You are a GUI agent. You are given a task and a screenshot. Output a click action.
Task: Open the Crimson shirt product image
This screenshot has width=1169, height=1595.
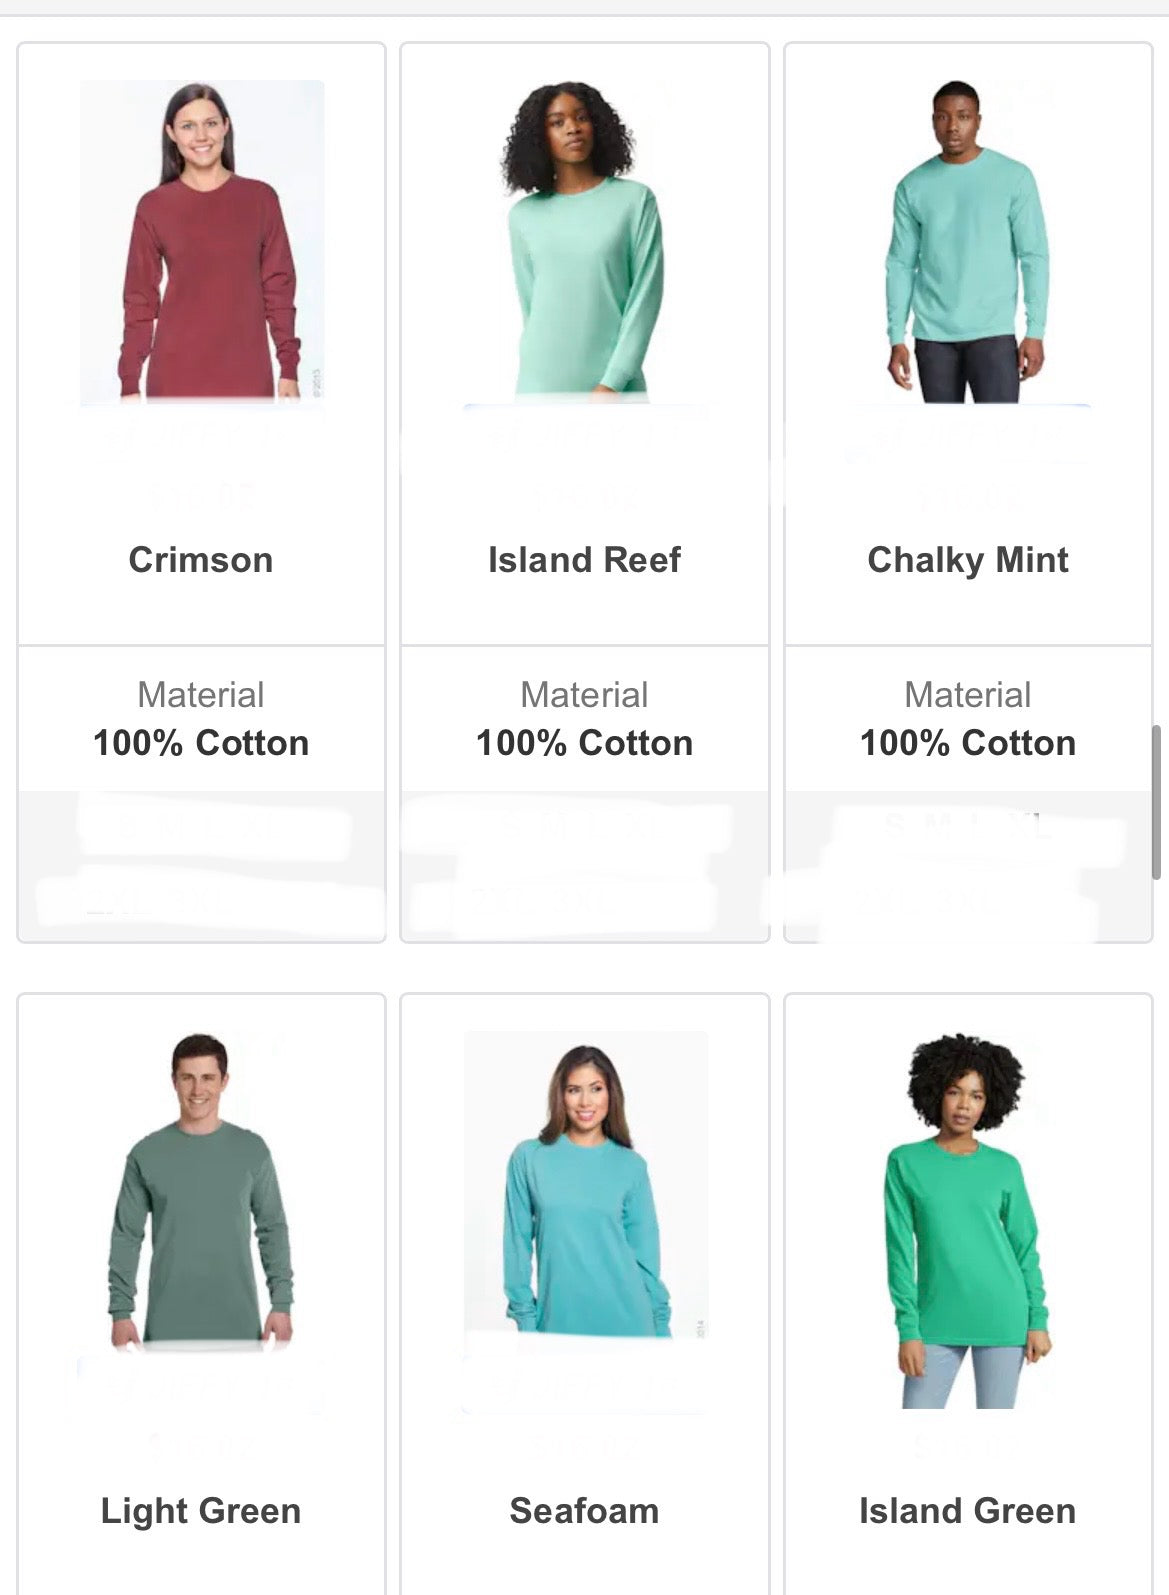pyautogui.click(x=202, y=241)
